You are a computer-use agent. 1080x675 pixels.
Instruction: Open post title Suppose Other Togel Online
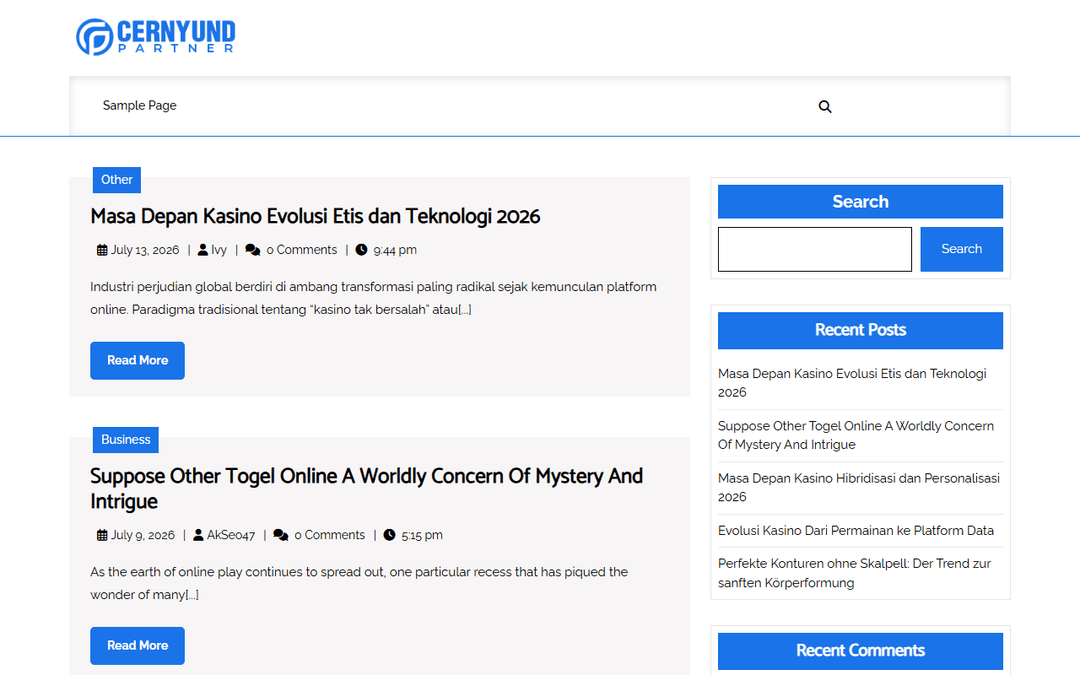(366, 488)
